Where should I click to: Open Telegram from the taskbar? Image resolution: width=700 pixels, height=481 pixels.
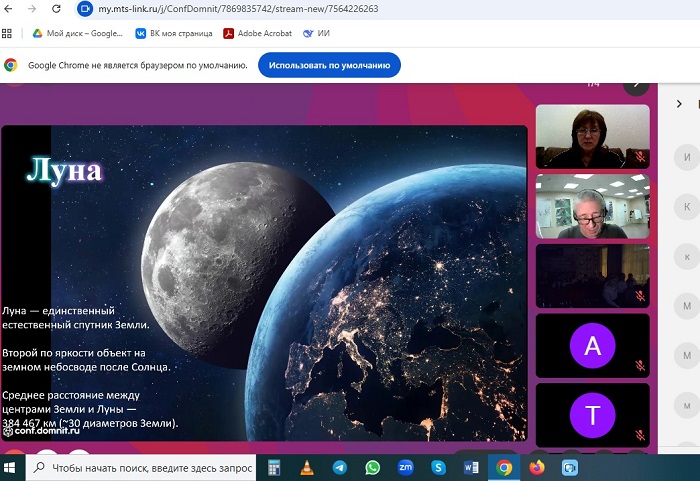click(340, 467)
